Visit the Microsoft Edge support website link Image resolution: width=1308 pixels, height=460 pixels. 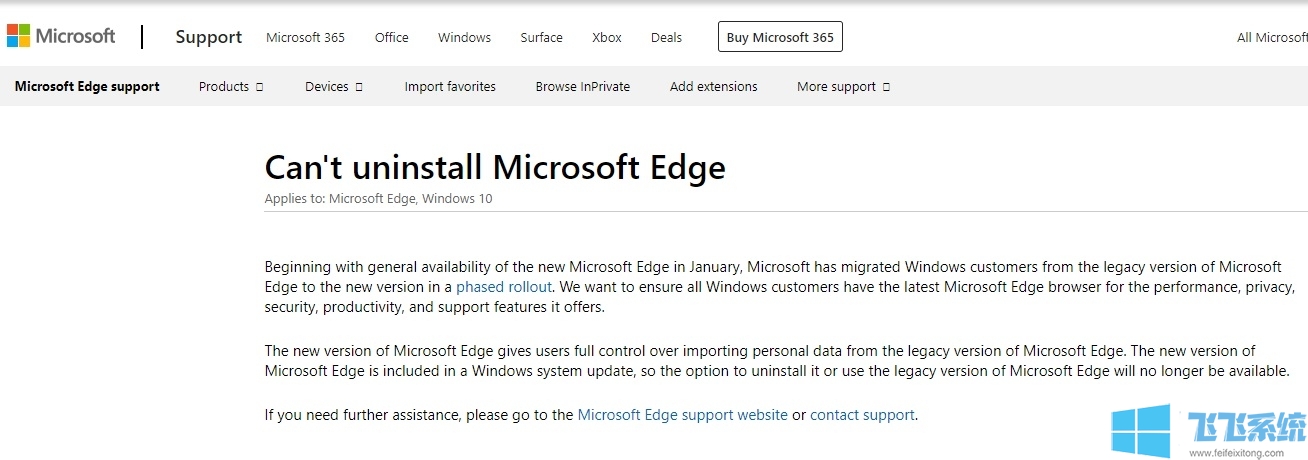click(682, 415)
